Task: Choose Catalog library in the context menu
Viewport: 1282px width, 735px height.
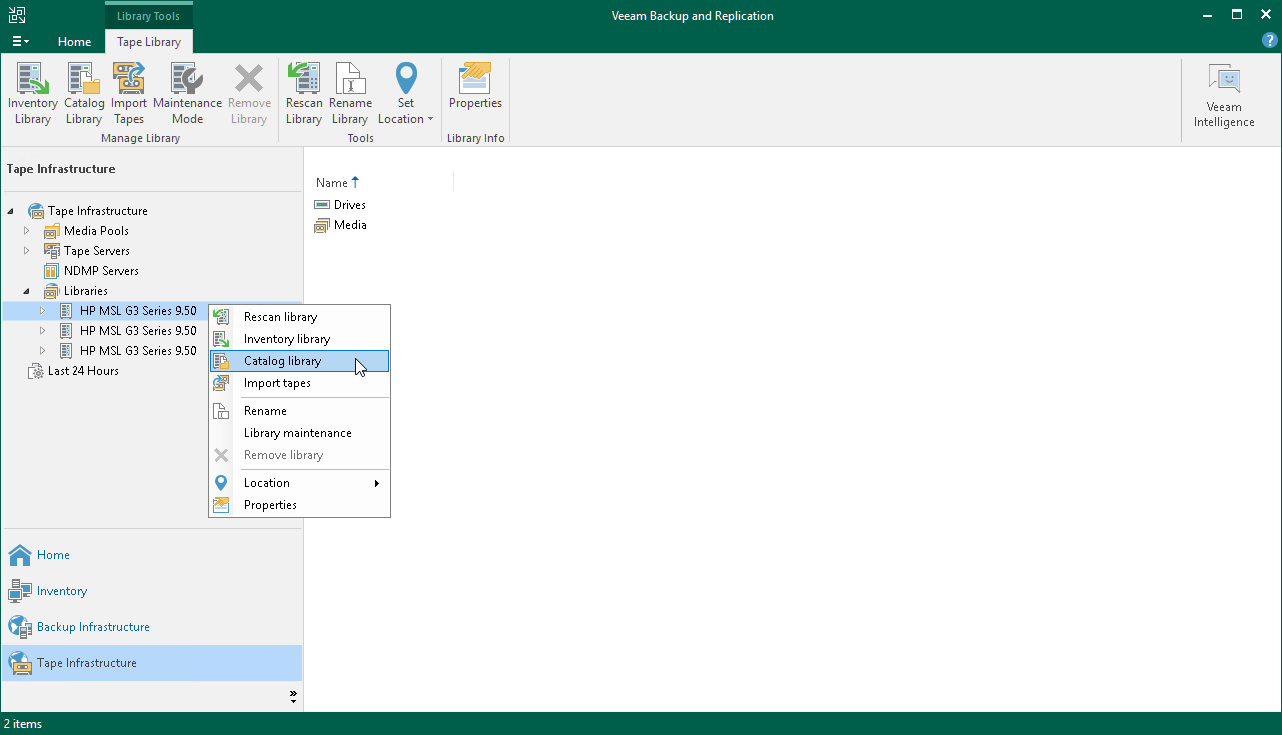Action: click(299, 361)
